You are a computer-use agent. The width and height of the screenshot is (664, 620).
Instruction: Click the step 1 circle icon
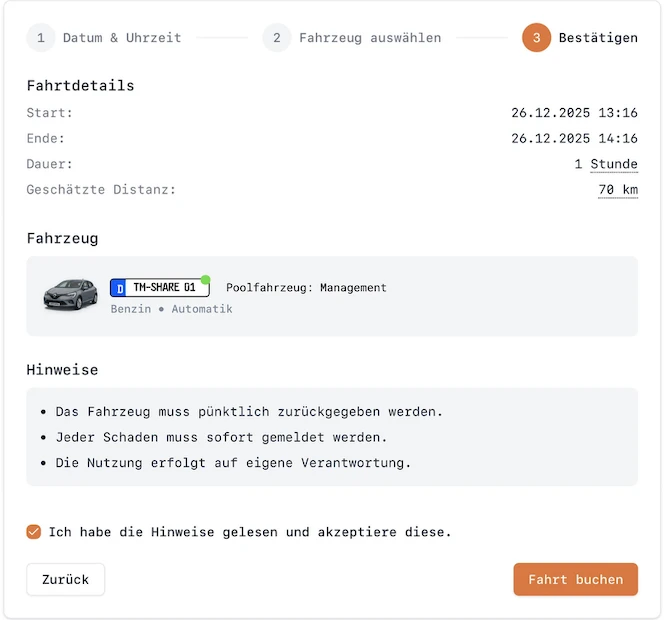coord(41,38)
